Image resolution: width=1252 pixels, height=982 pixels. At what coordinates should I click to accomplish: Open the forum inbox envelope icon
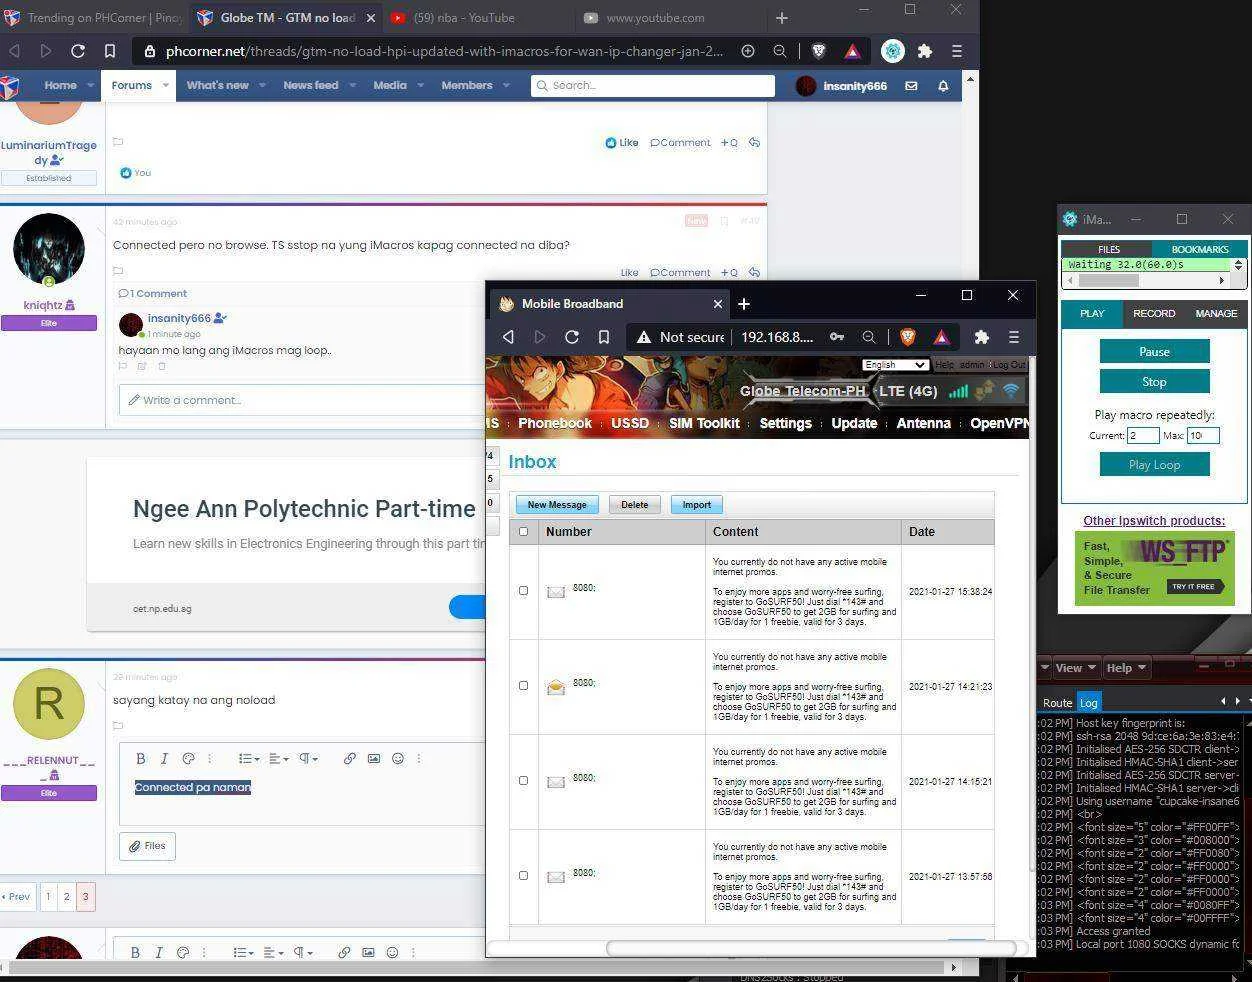911,86
